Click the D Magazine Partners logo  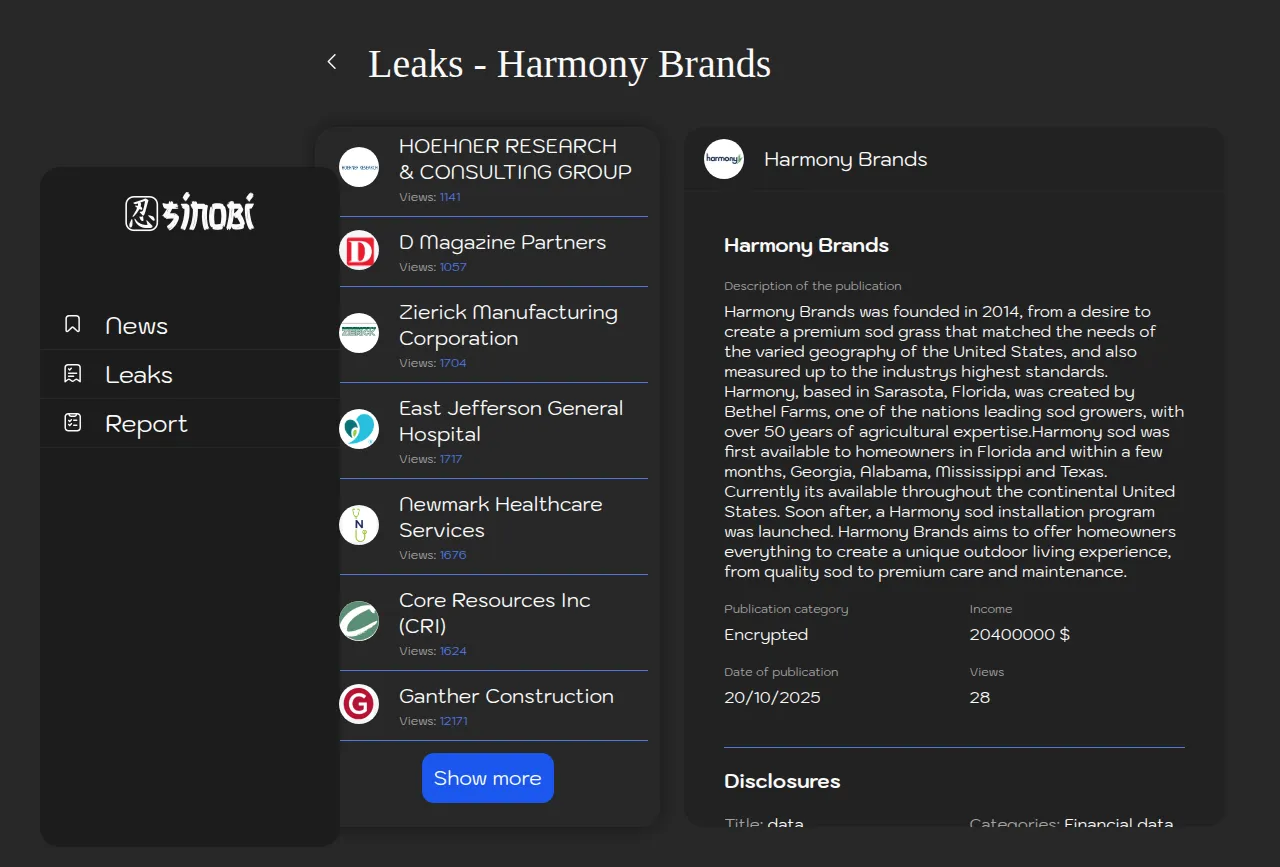[359, 251]
